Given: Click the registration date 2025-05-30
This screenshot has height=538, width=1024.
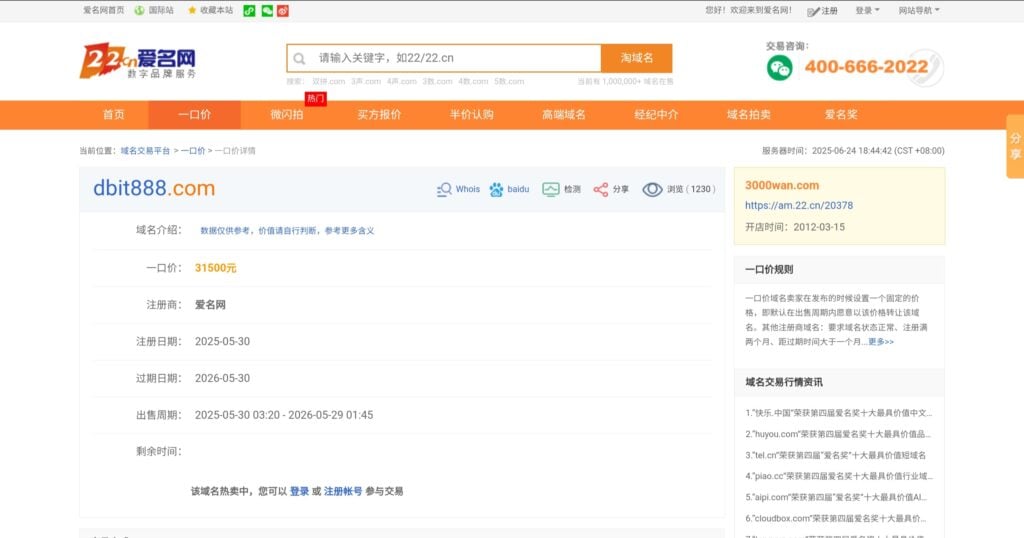Looking at the screenshot, I should [x=222, y=341].
